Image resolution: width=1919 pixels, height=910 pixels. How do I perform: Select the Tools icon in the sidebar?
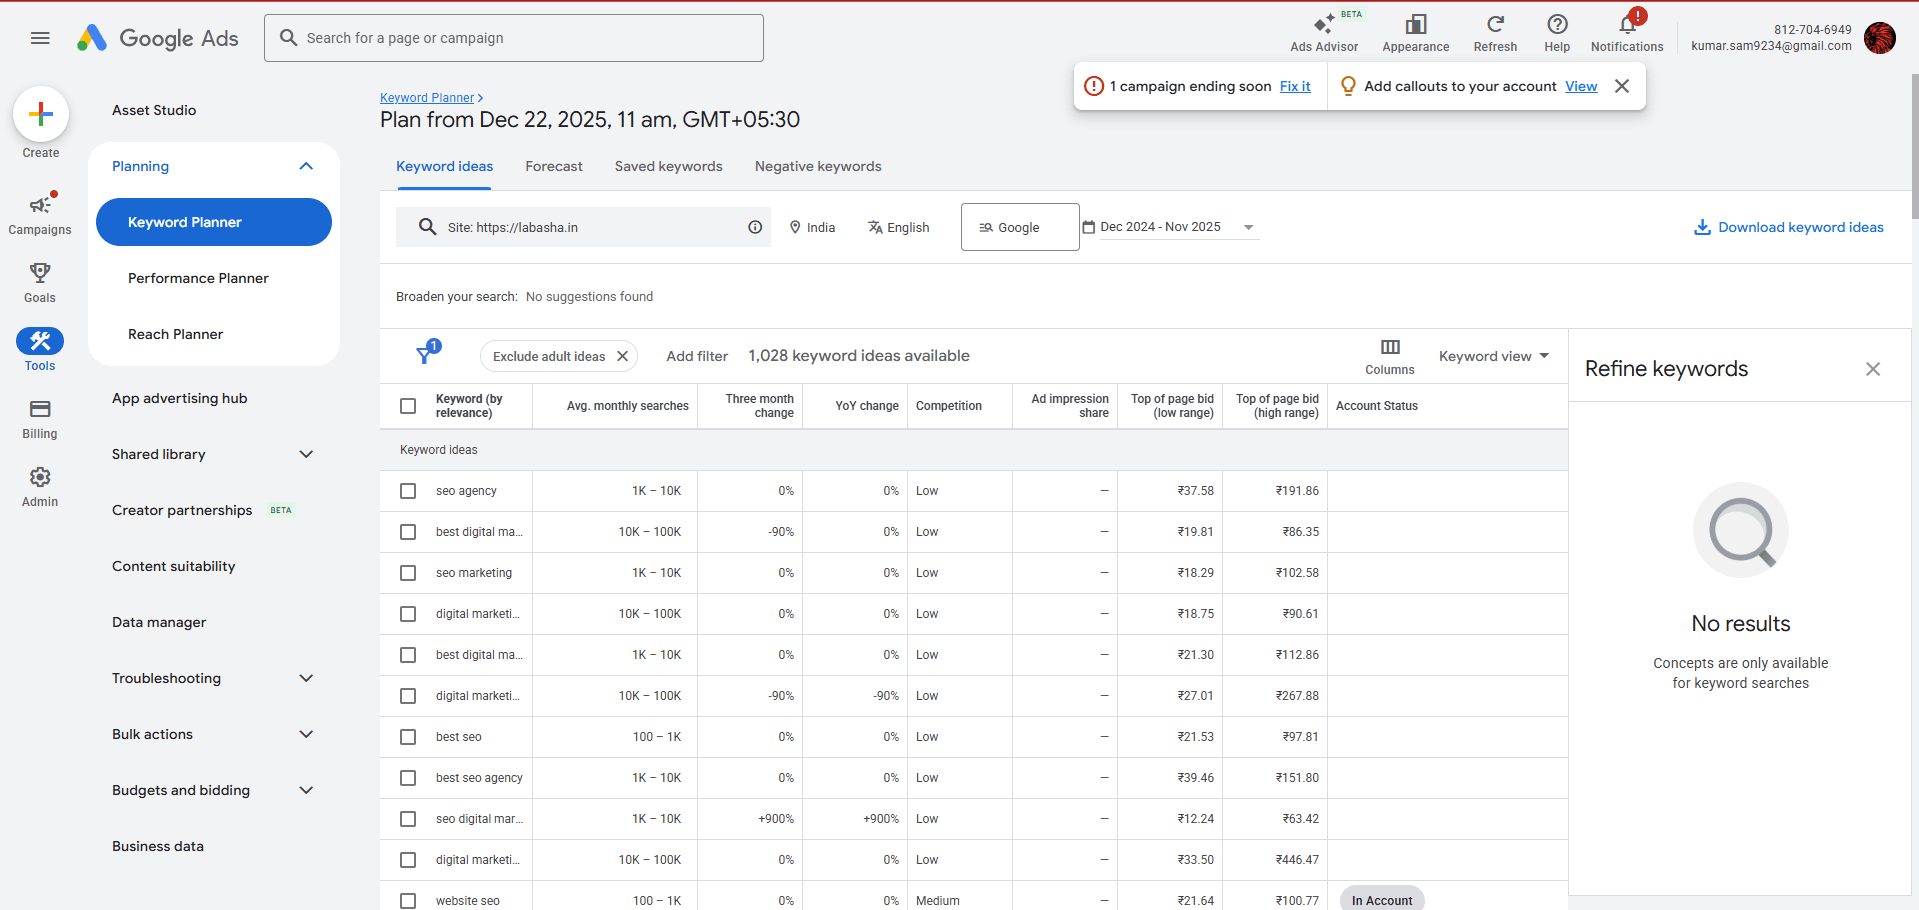(40, 340)
